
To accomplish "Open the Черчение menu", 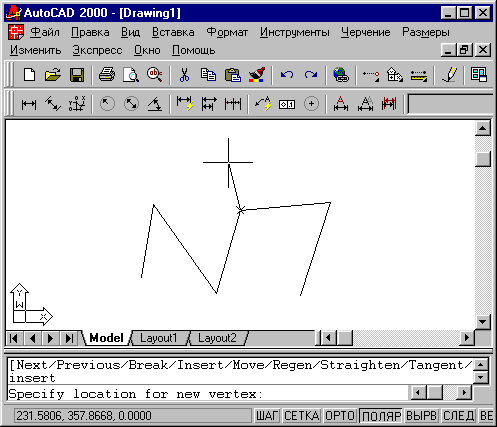I will click(366, 32).
